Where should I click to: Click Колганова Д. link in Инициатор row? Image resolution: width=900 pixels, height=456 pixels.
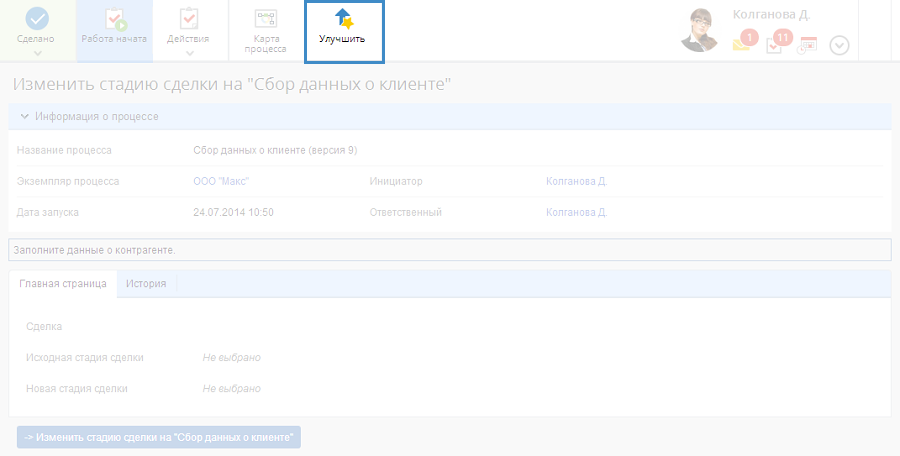(576, 181)
